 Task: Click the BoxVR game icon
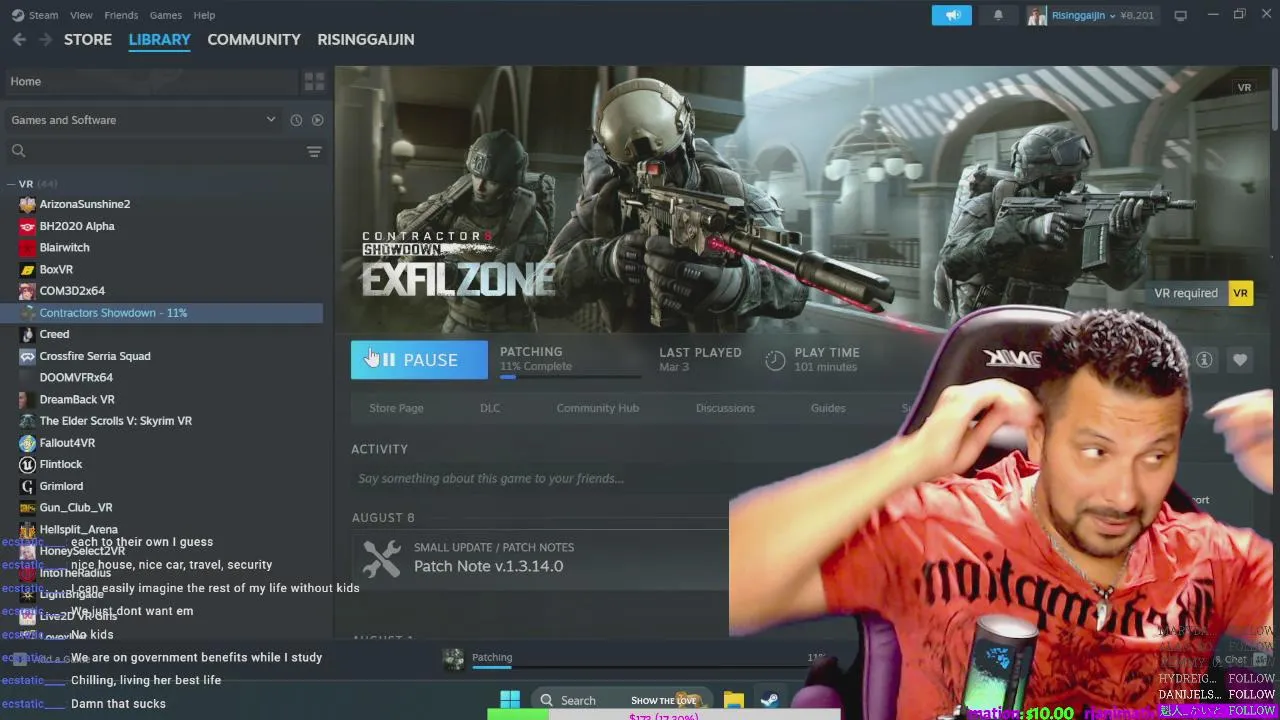point(27,269)
